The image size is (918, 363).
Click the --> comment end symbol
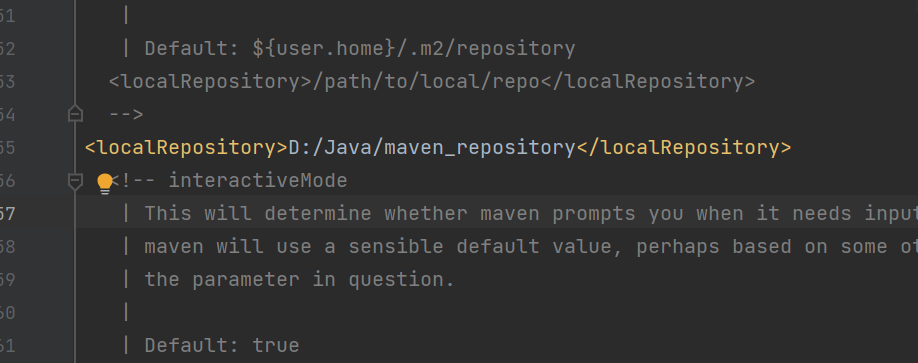point(126,114)
